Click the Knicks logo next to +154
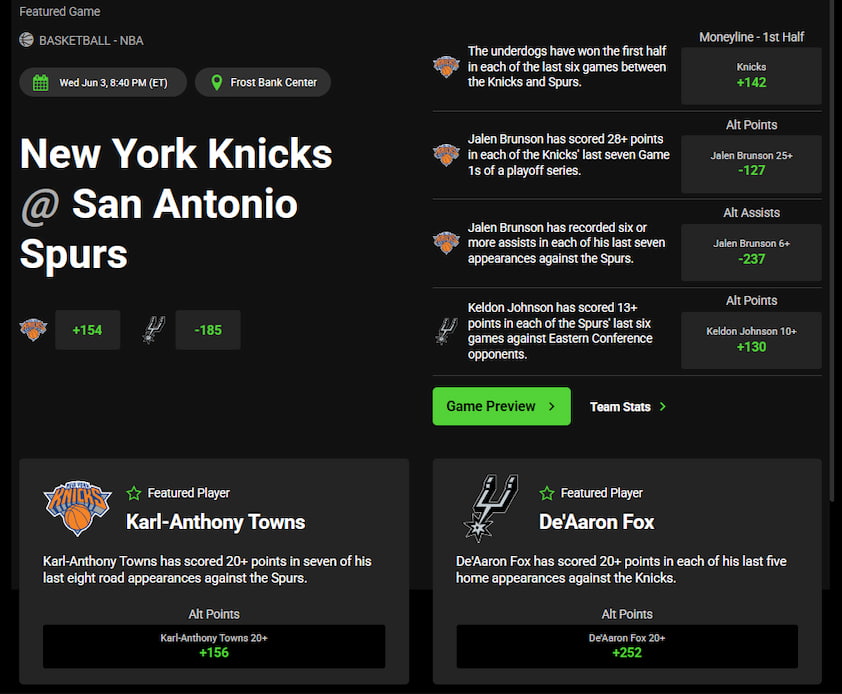The image size is (842, 694). (x=33, y=329)
